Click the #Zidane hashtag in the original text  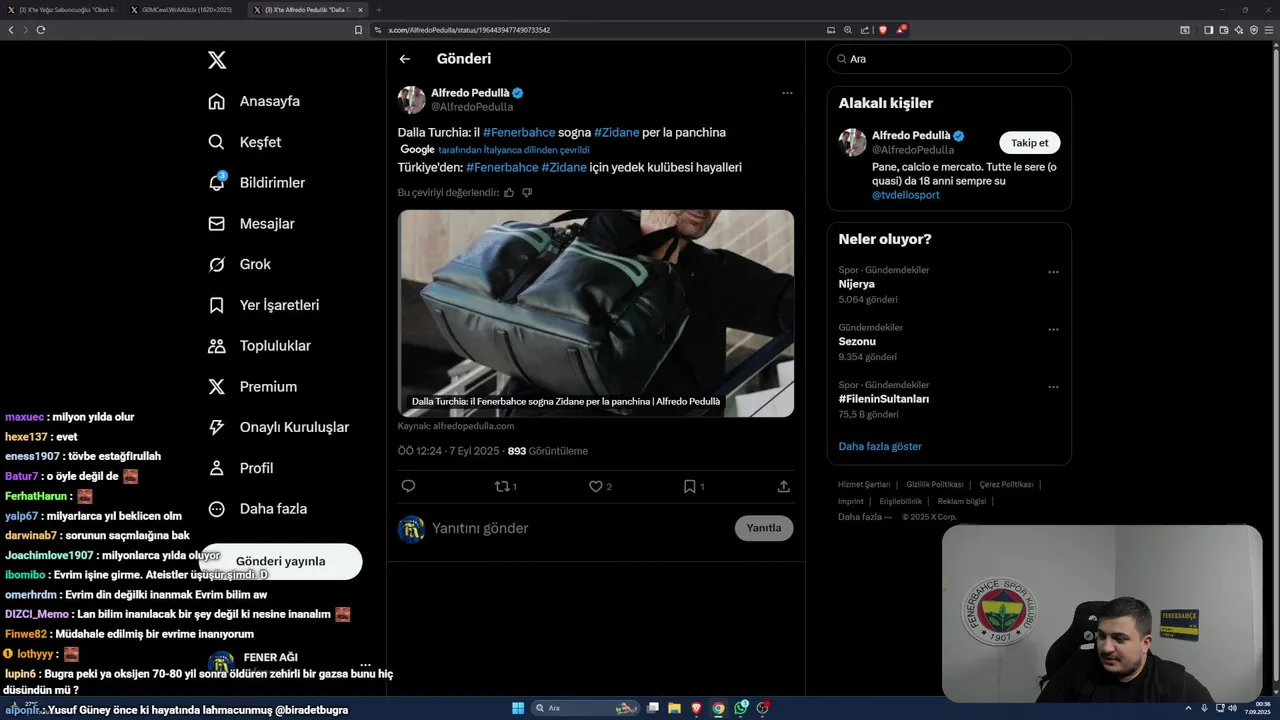(617, 132)
